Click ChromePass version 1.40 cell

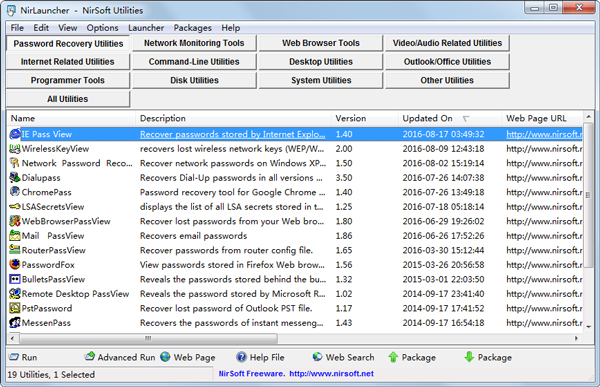[344, 192]
